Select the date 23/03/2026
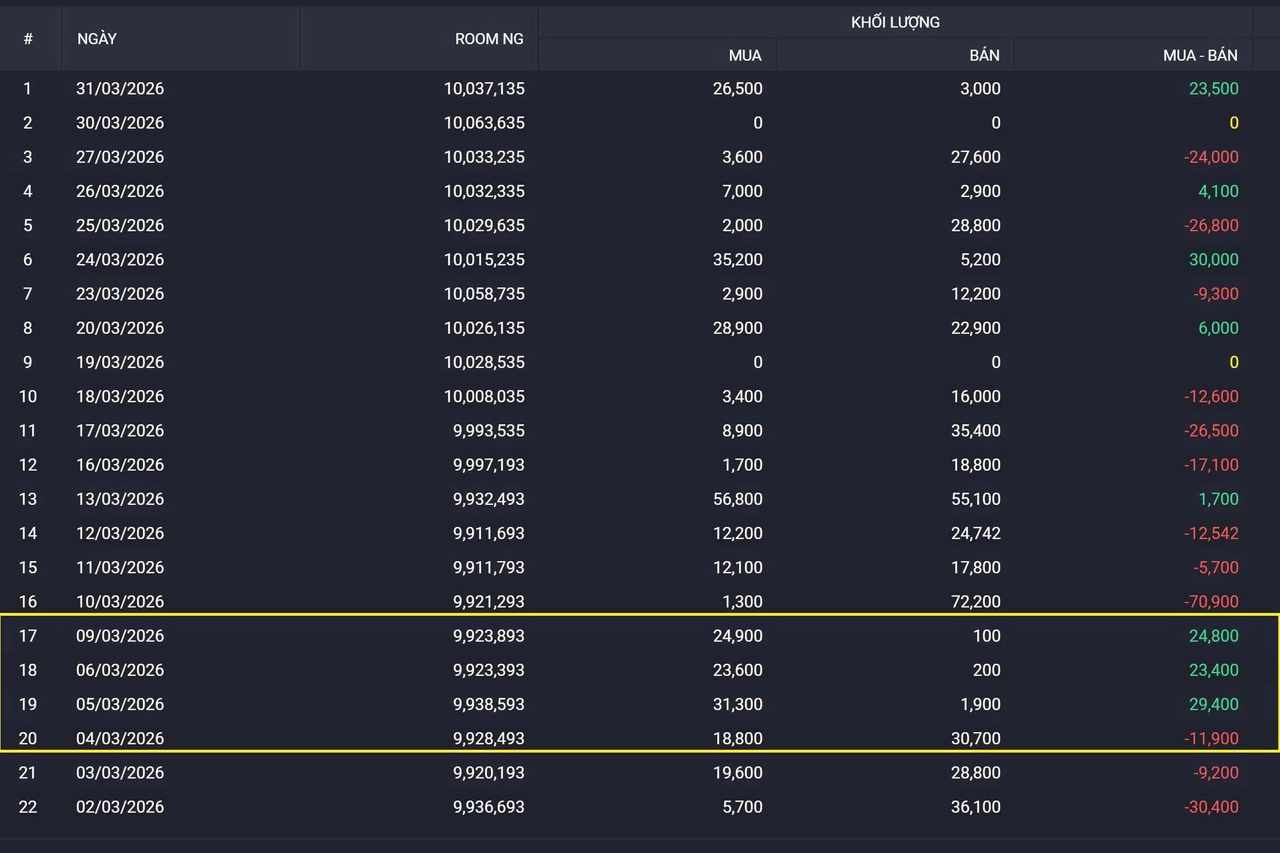Image resolution: width=1280 pixels, height=853 pixels. point(120,294)
